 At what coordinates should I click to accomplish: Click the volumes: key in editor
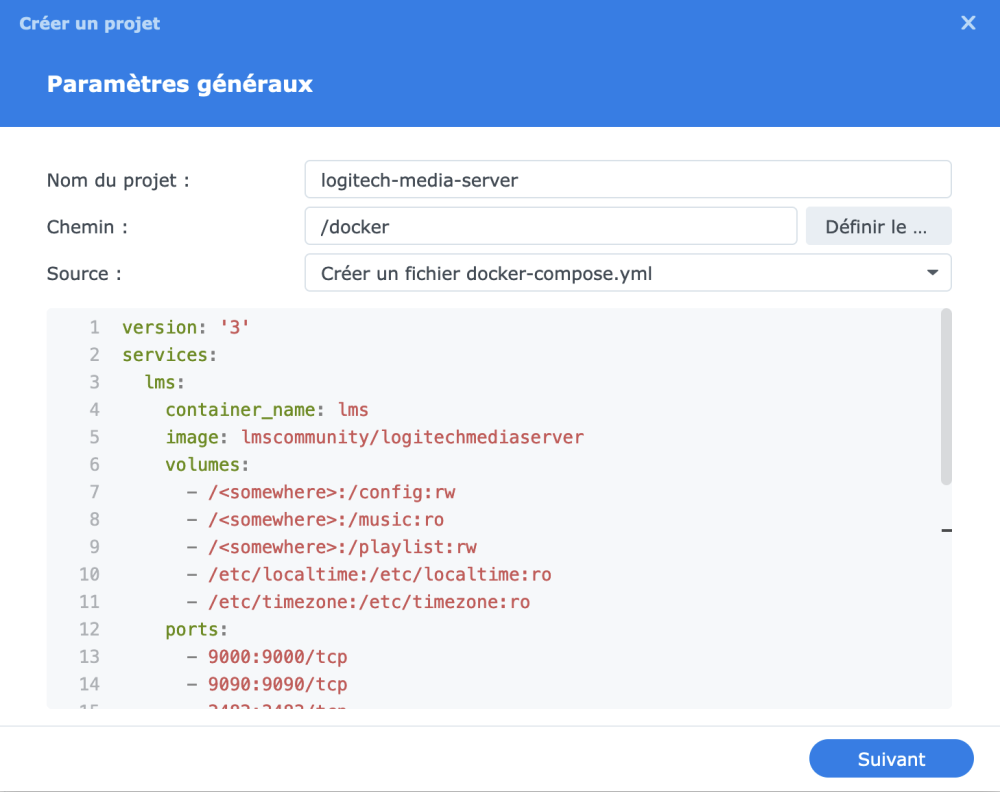click(x=206, y=465)
